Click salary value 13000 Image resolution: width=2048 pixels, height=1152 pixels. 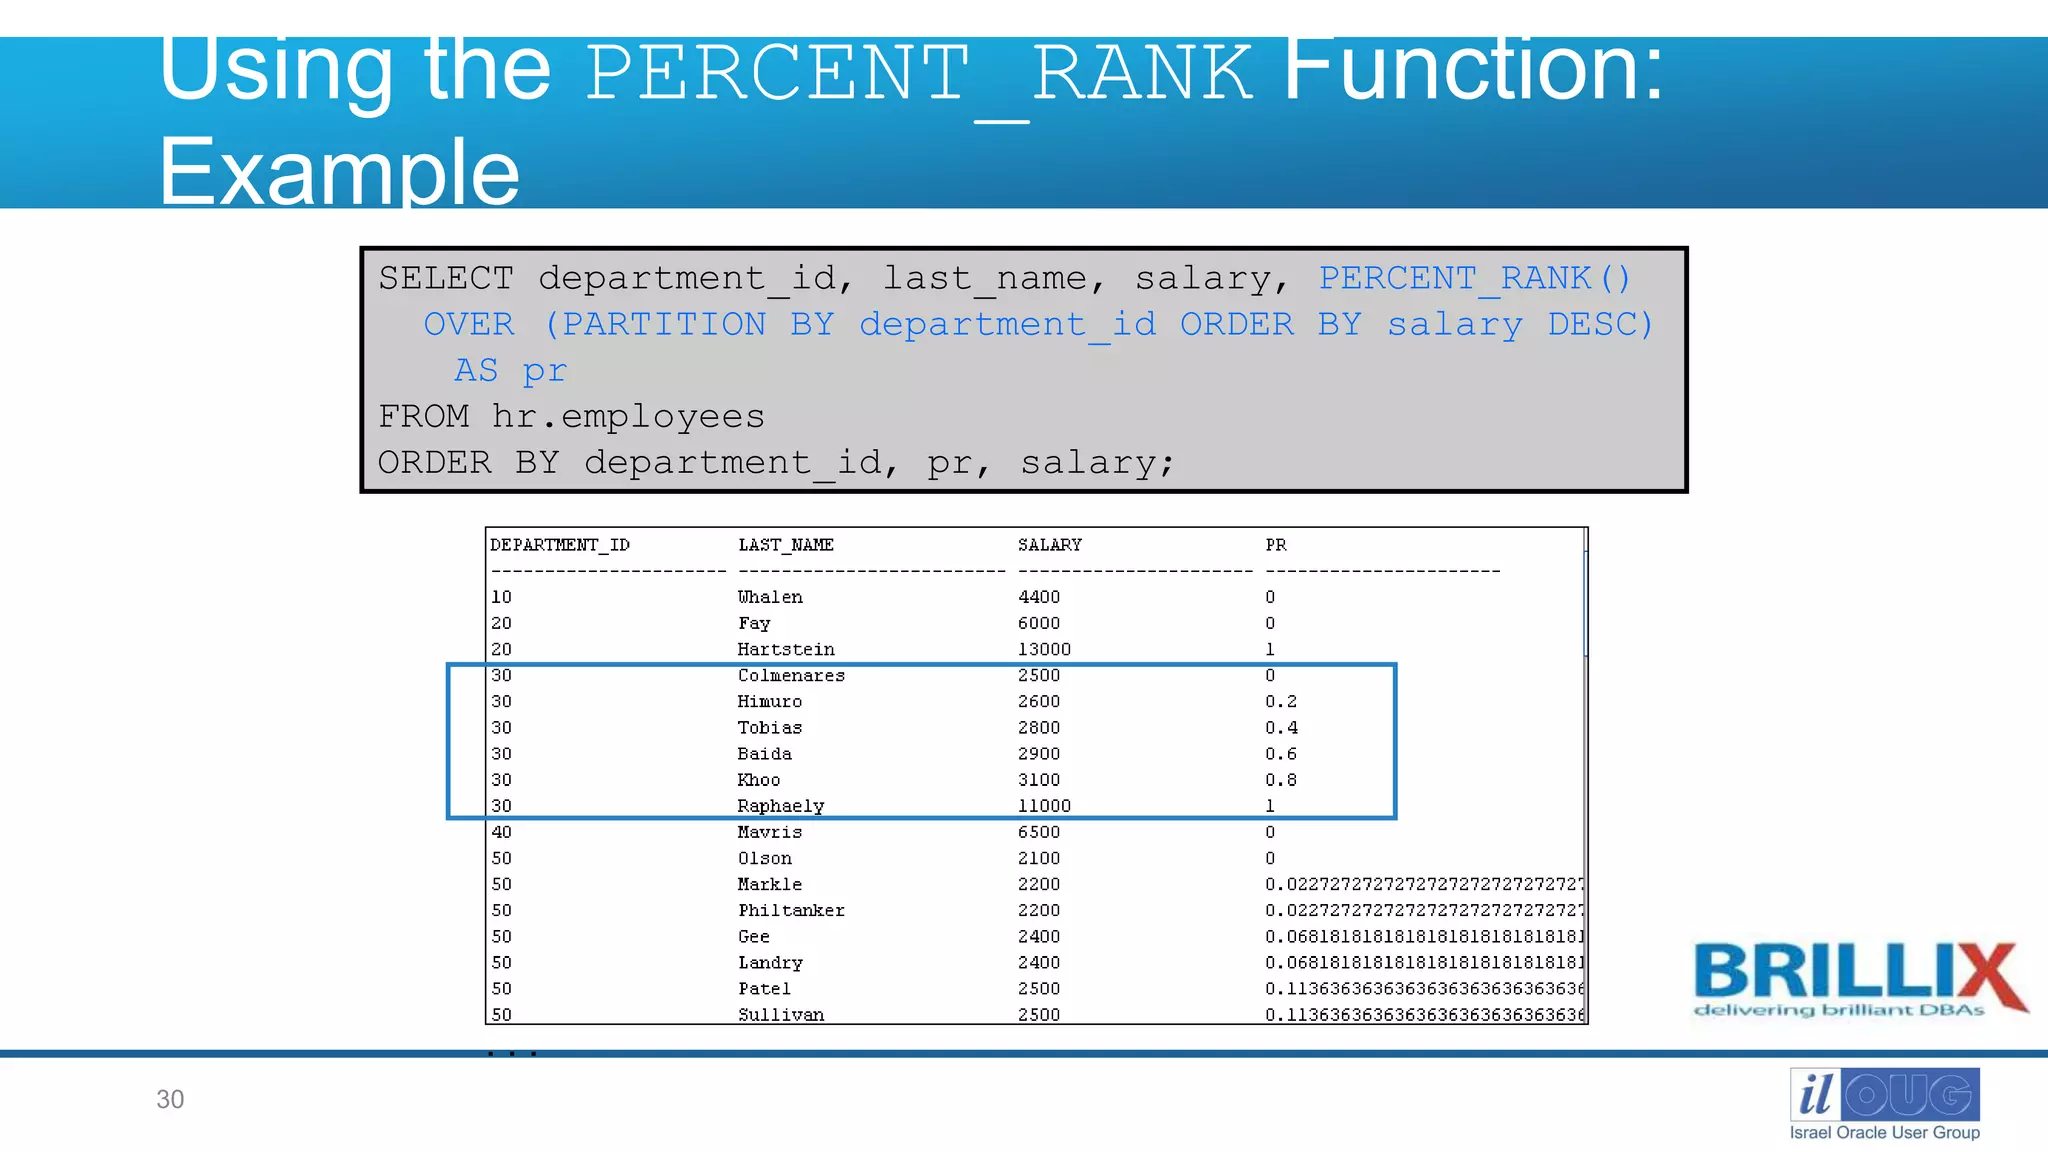pos(1044,649)
